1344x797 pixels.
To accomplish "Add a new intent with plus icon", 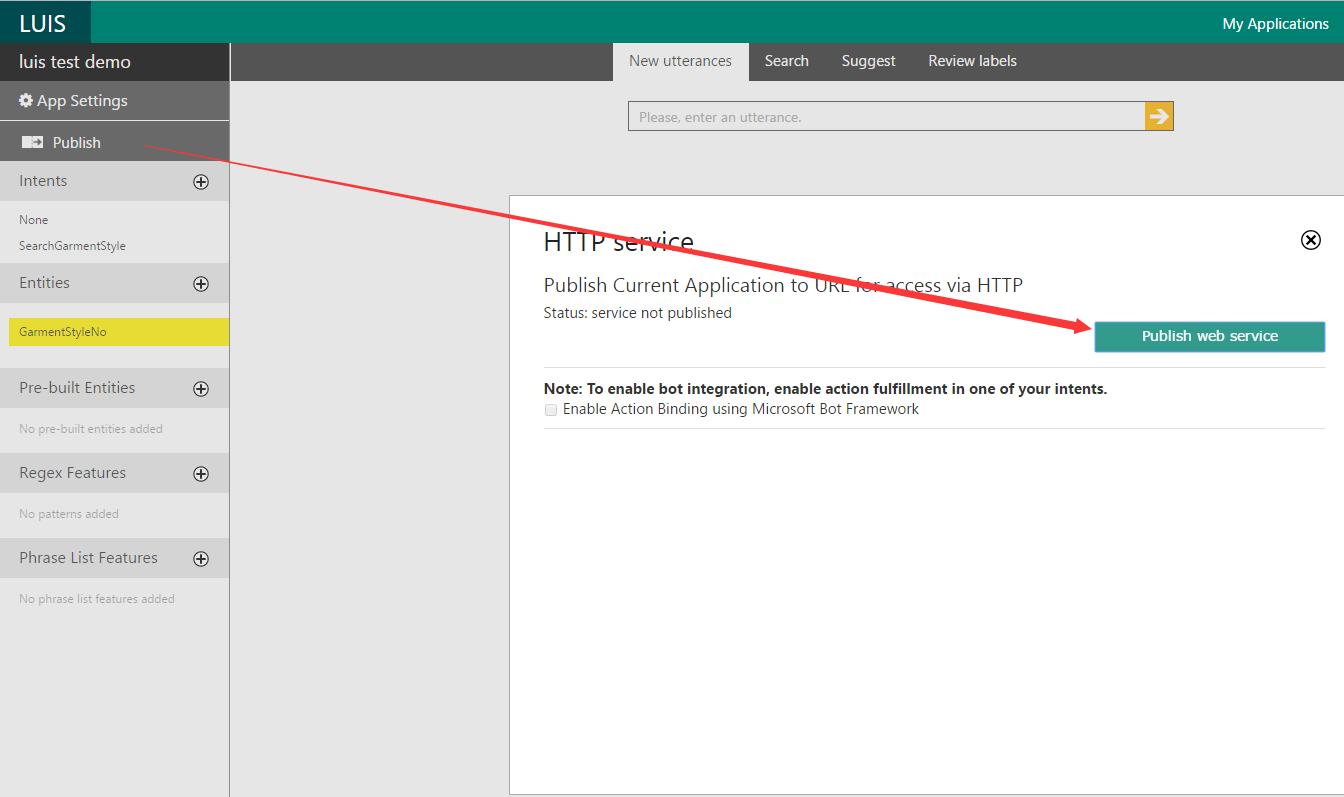I will coord(201,182).
